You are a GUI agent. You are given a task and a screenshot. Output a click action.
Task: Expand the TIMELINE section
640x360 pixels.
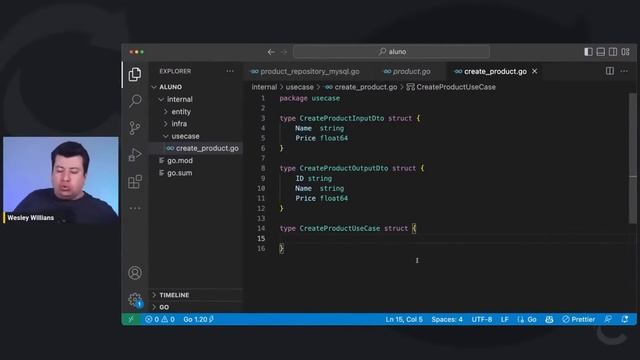(197, 295)
